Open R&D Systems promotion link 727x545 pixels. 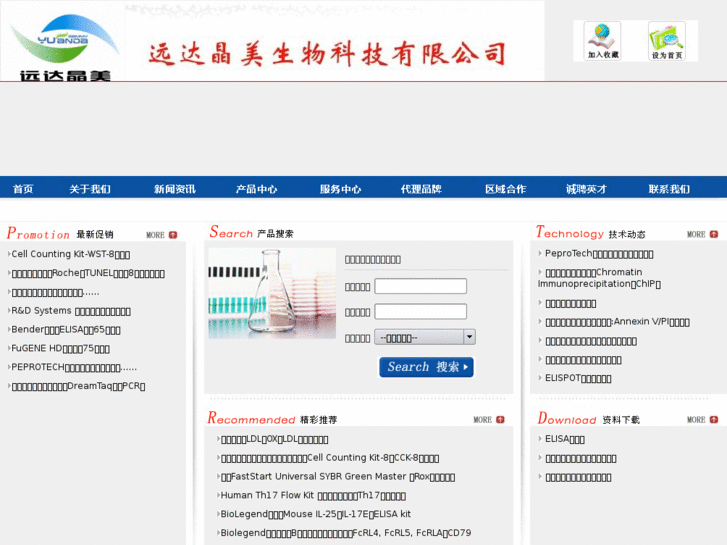click(71, 311)
